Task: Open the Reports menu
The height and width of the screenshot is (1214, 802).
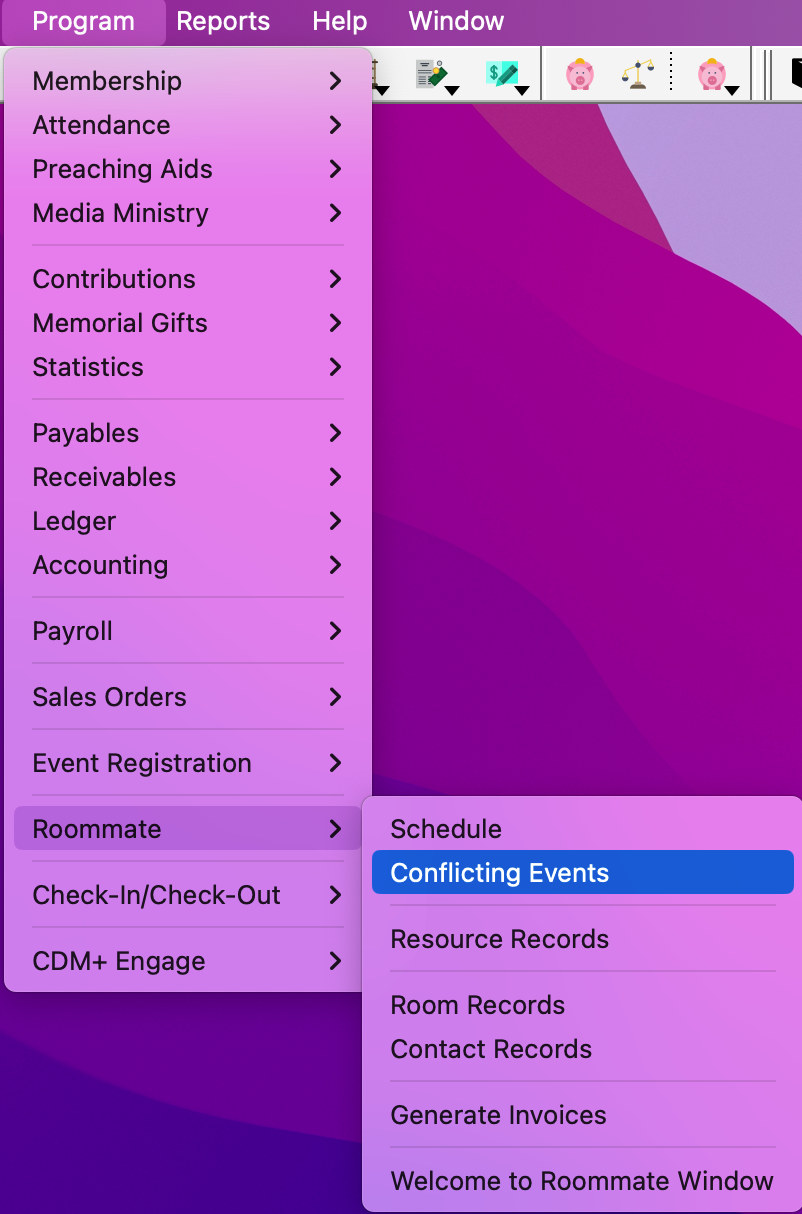Action: point(223,21)
